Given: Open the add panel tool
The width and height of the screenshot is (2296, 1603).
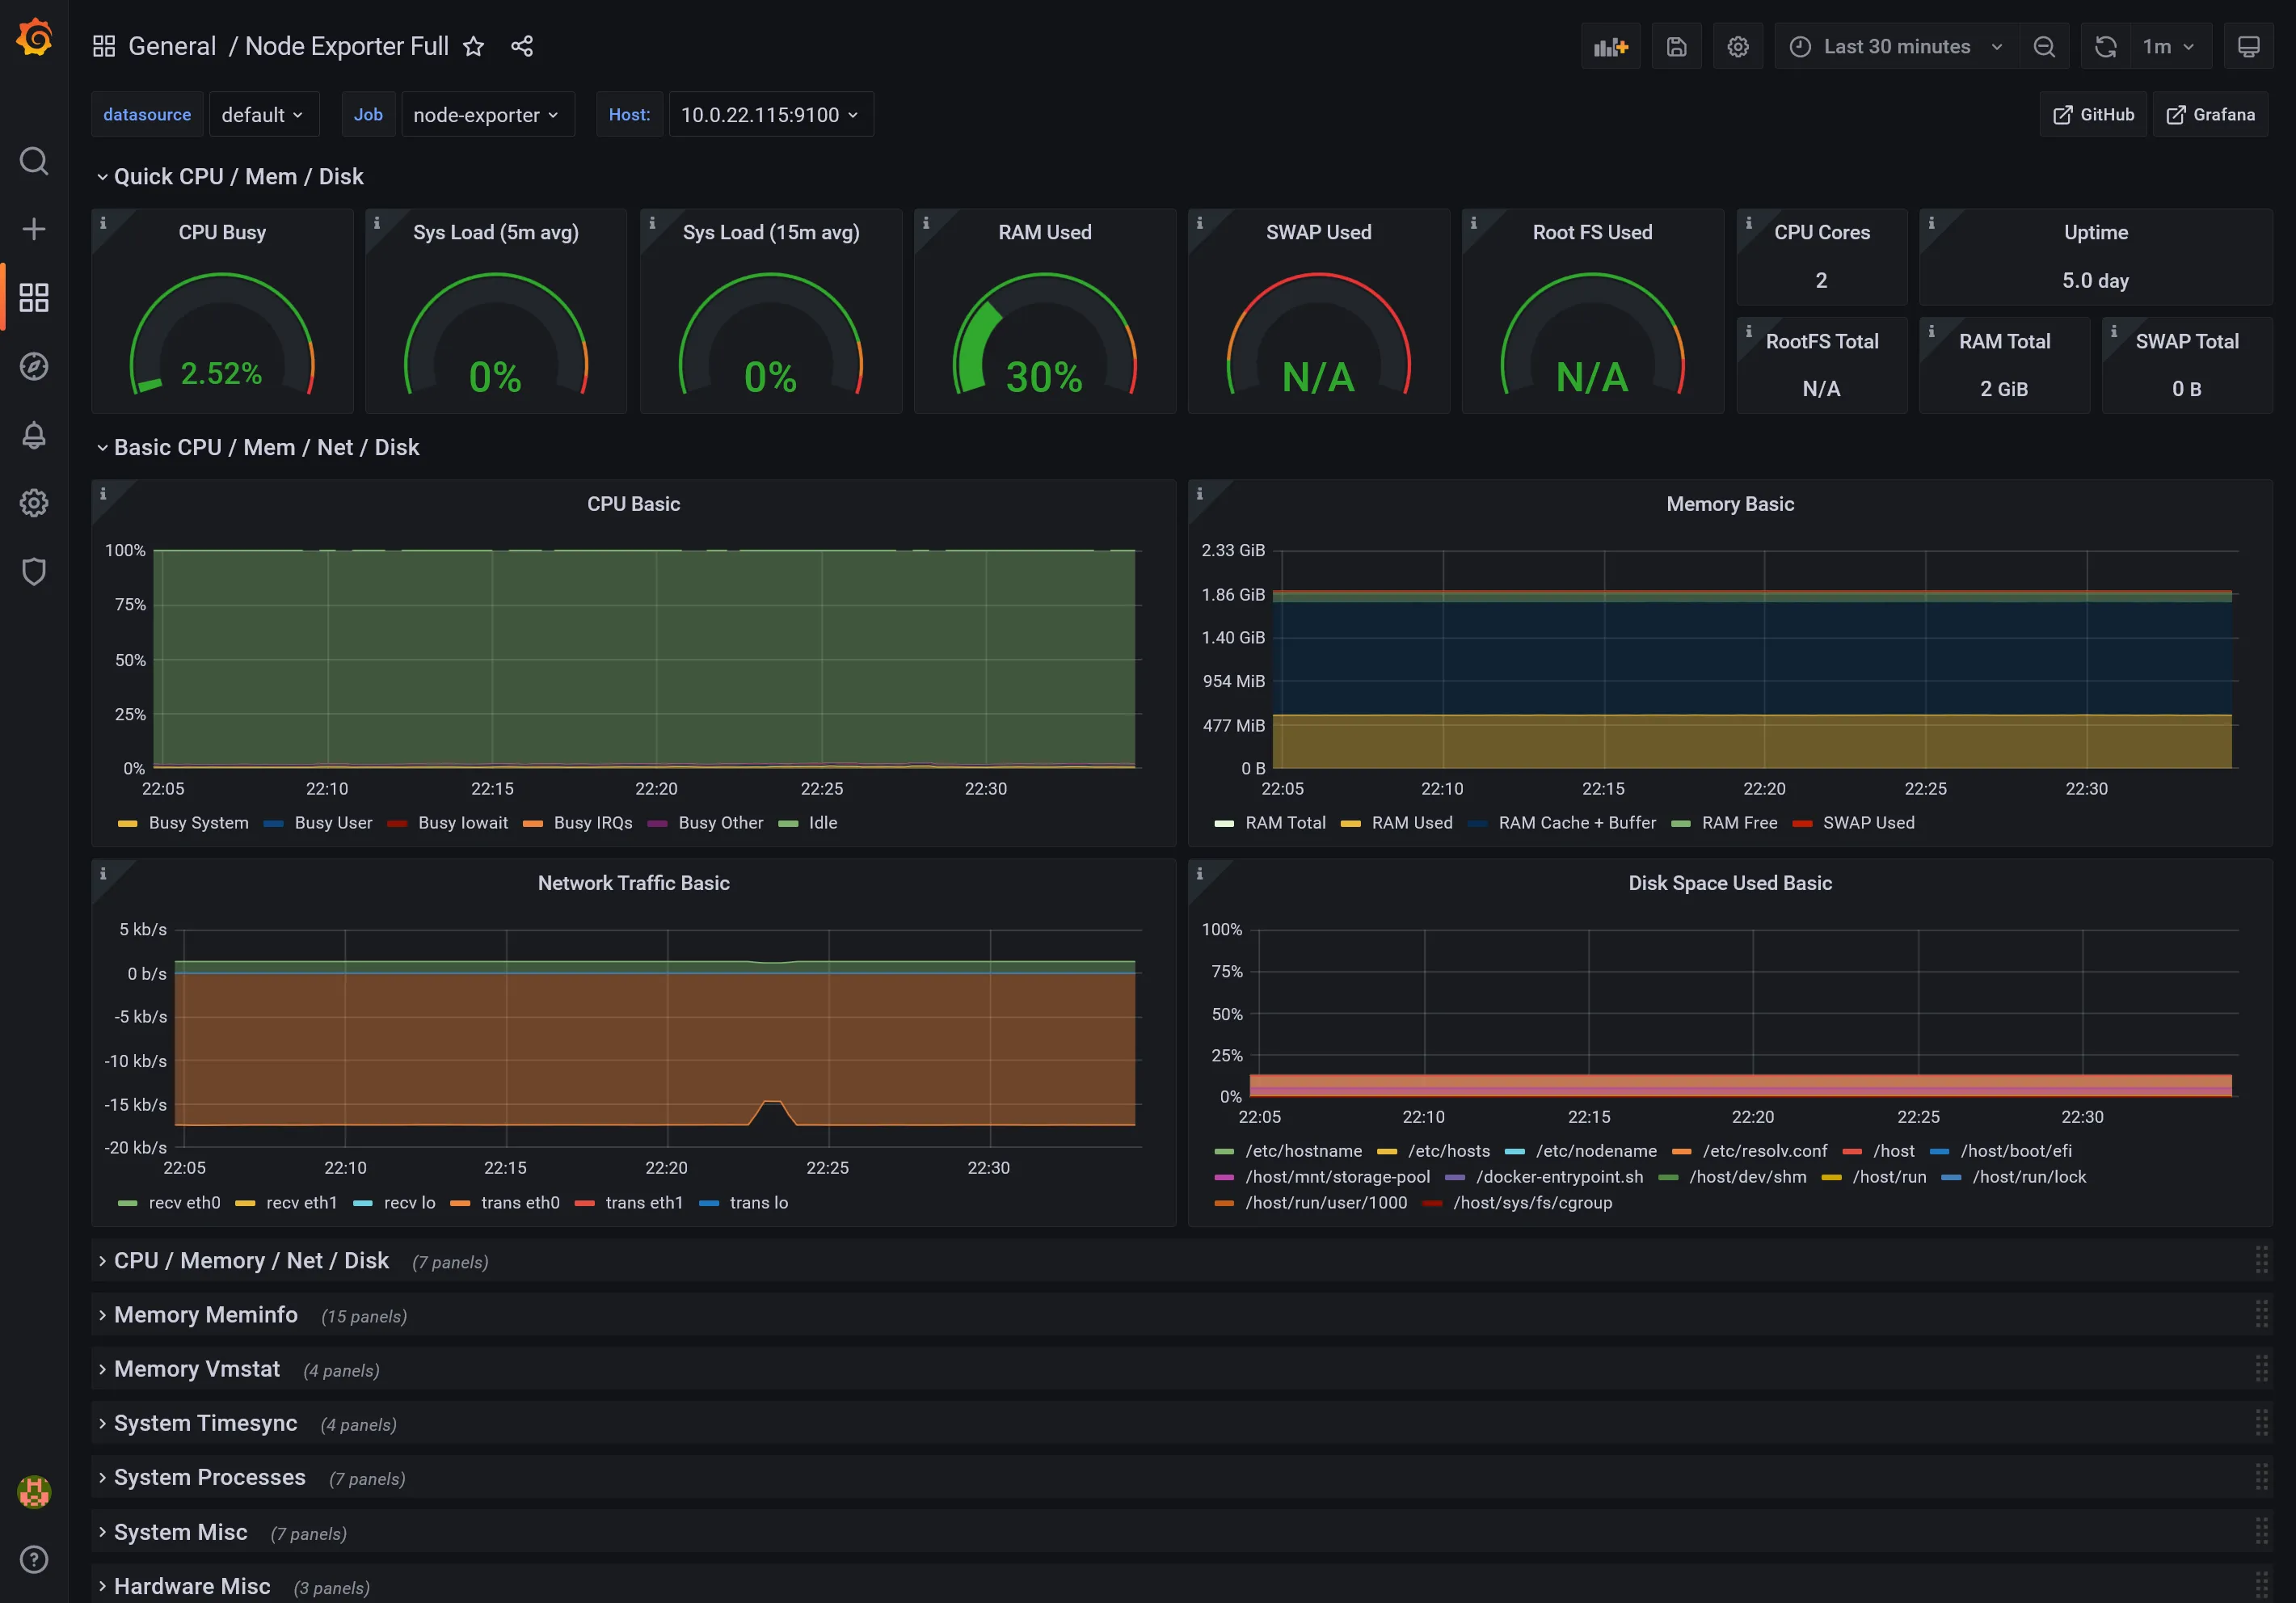Looking at the screenshot, I should coord(1610,46).
